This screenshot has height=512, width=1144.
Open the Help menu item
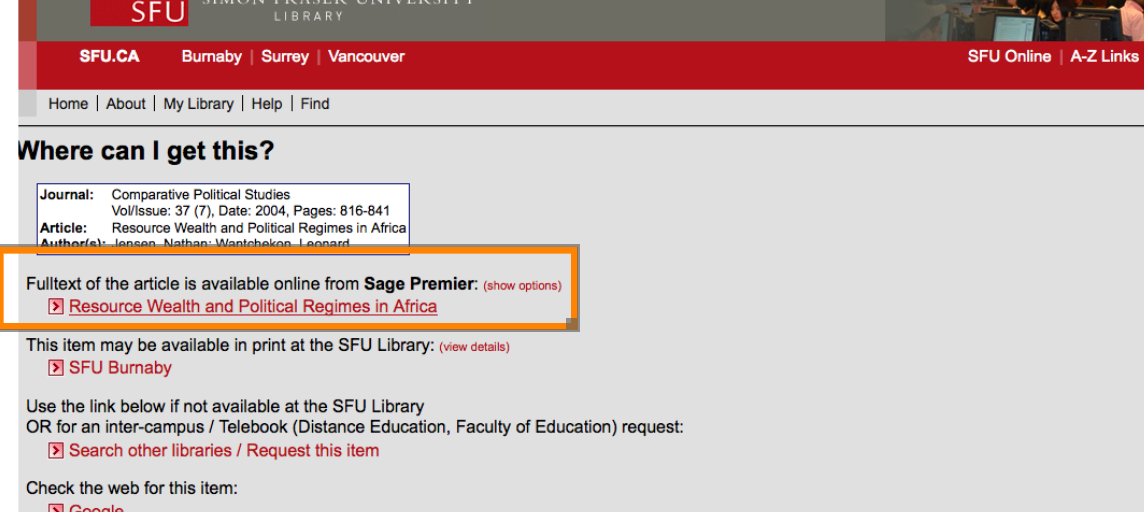pos(266,104)
